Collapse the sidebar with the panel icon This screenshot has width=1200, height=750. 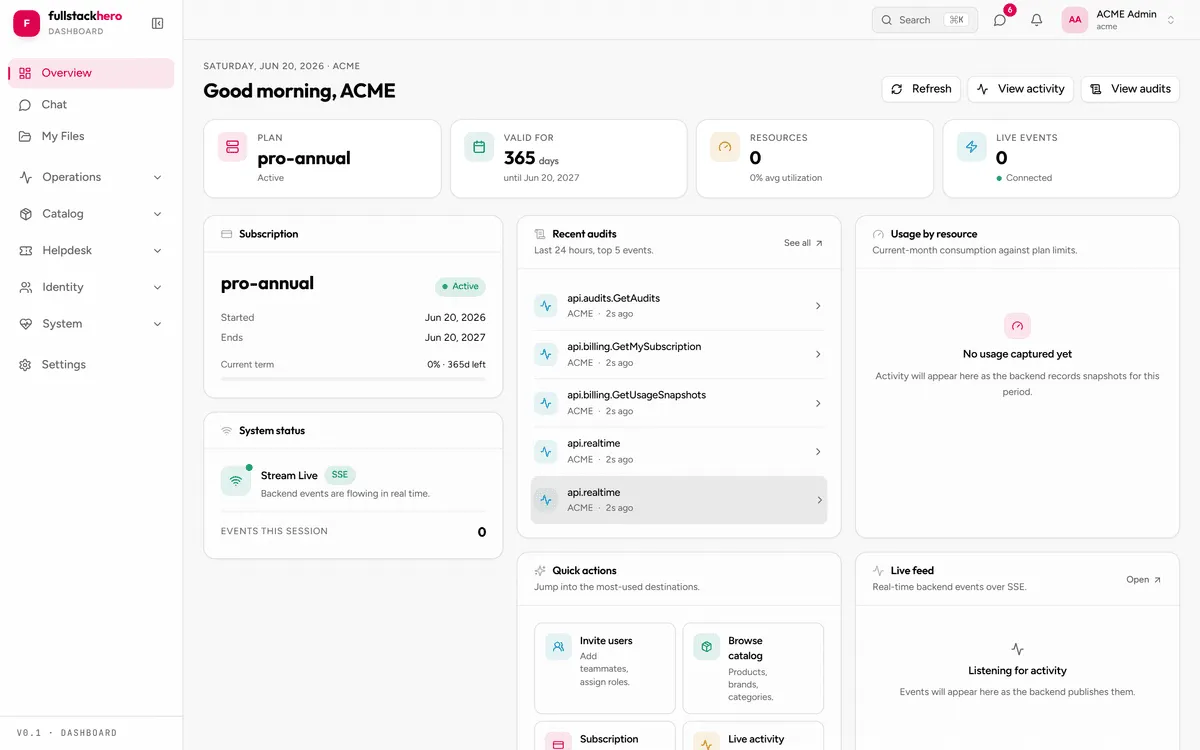click(157, 23)
